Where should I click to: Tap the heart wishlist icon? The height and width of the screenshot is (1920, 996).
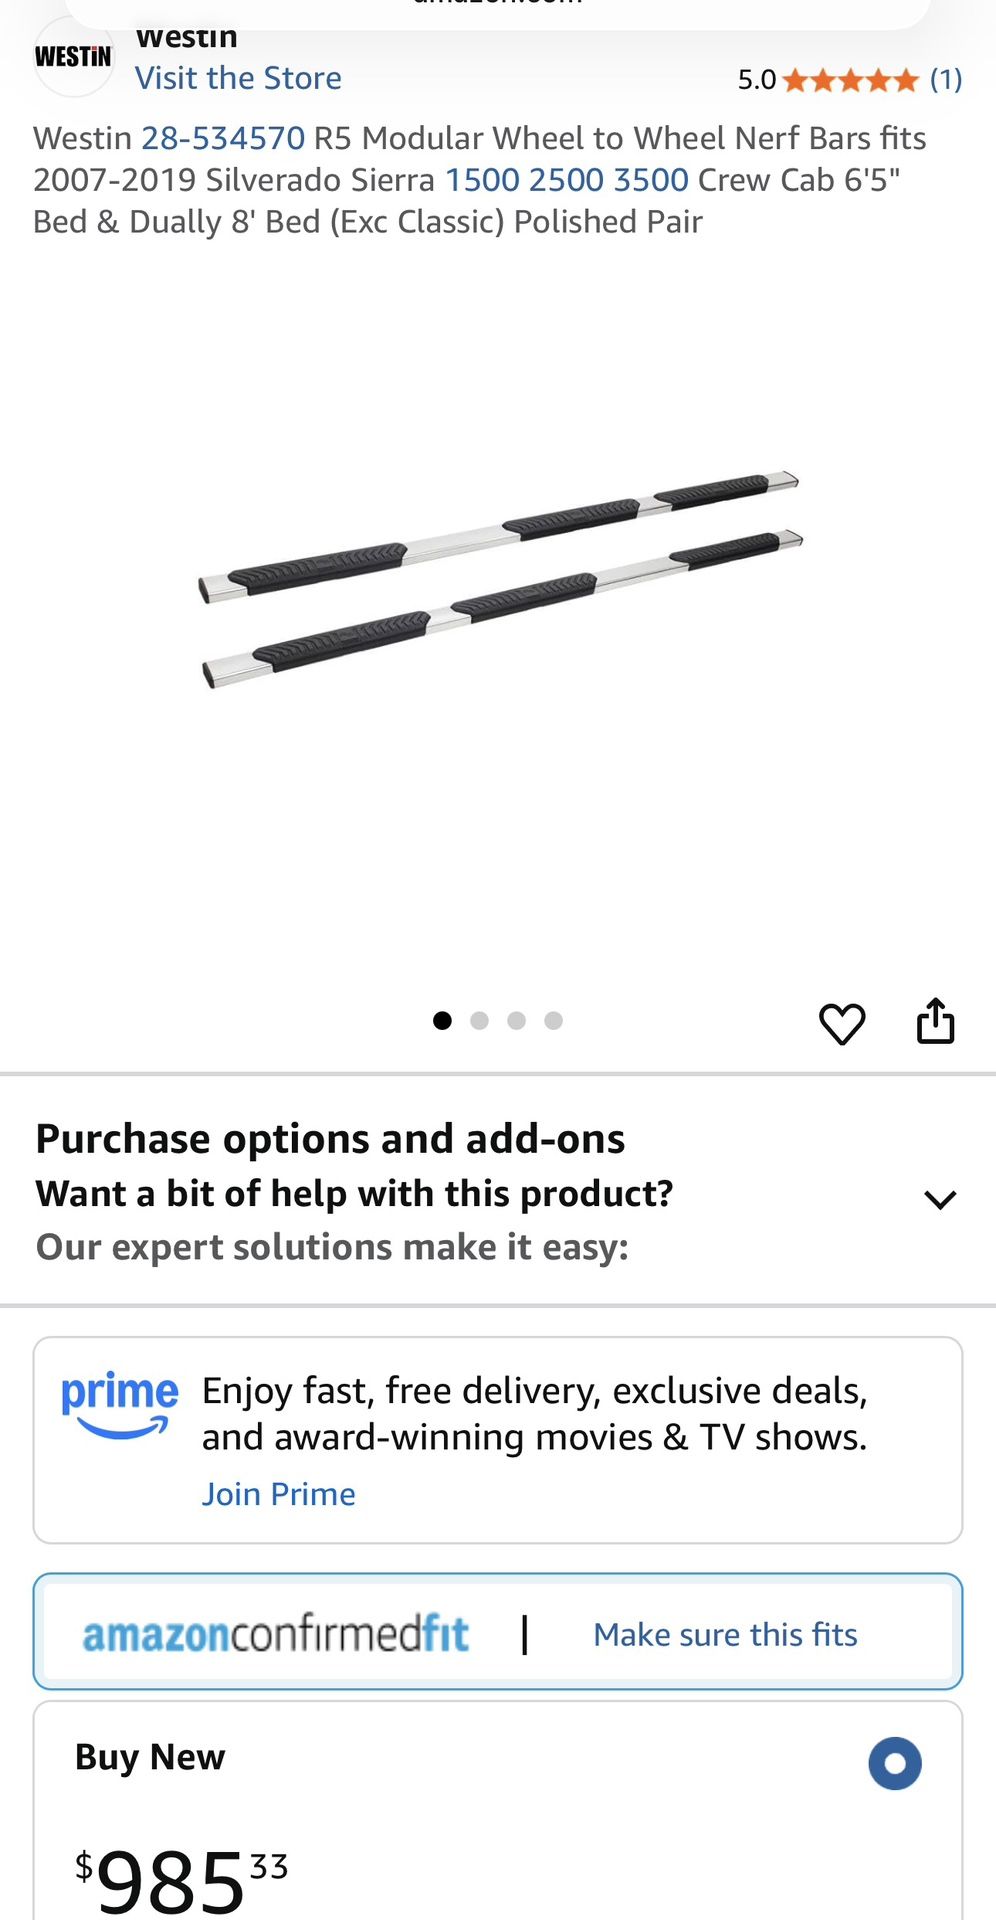841,1023
